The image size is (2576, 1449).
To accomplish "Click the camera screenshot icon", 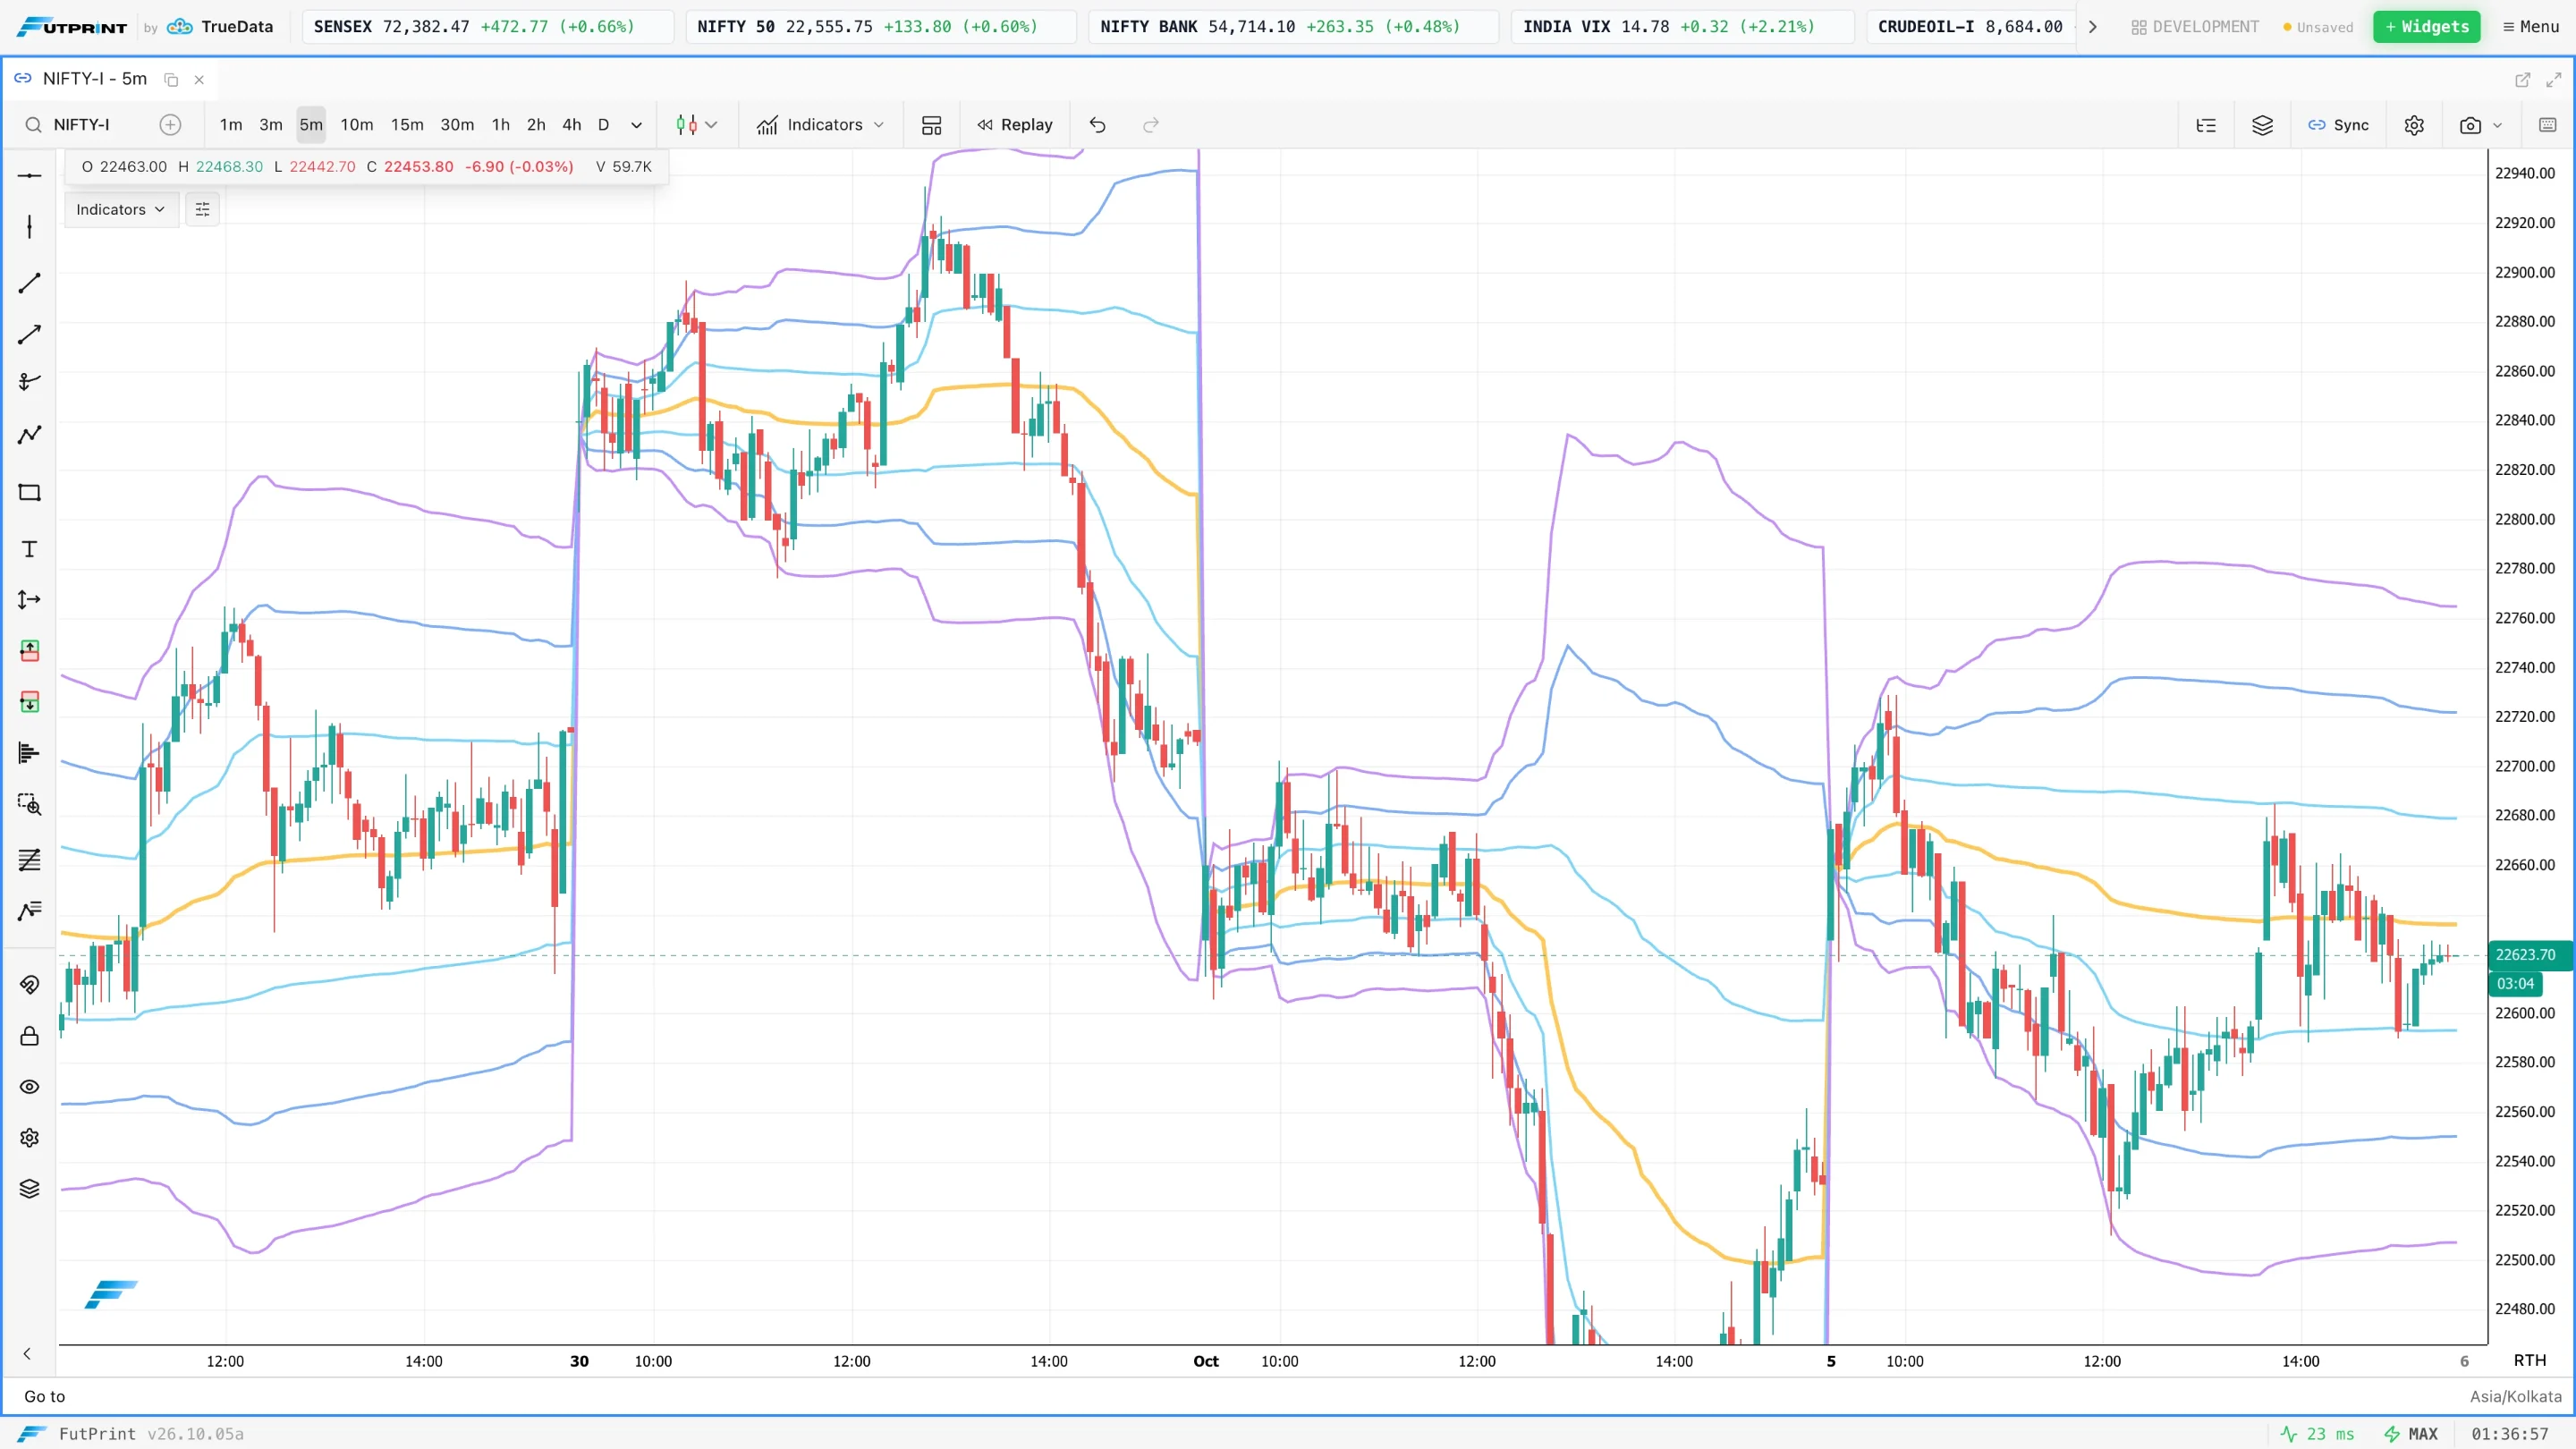I will pos(2470,125).
